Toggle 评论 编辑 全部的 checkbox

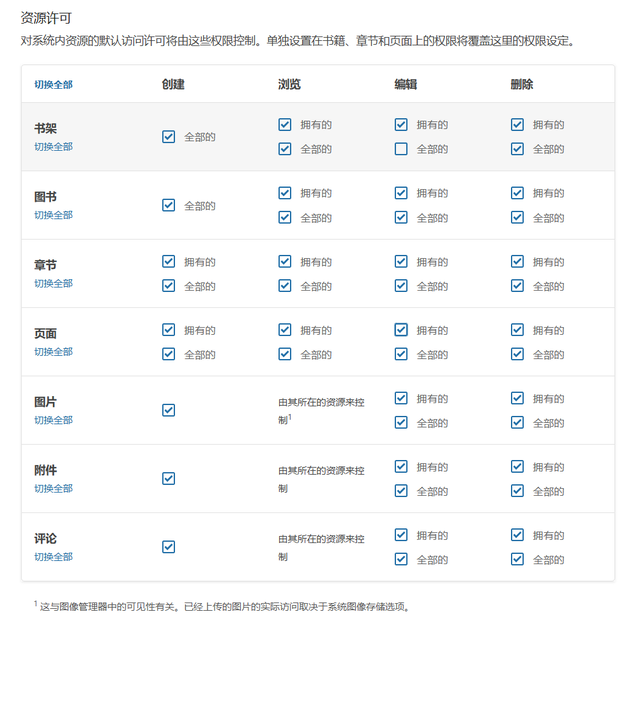click(x=401, y=559)
